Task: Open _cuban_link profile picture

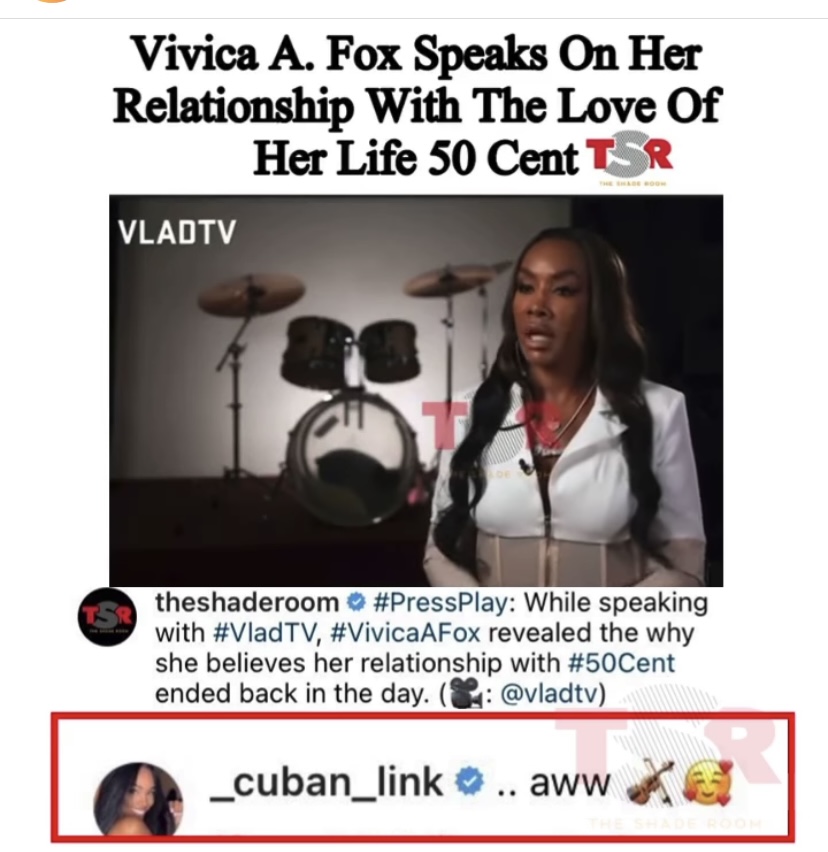Action: [138, 799]
